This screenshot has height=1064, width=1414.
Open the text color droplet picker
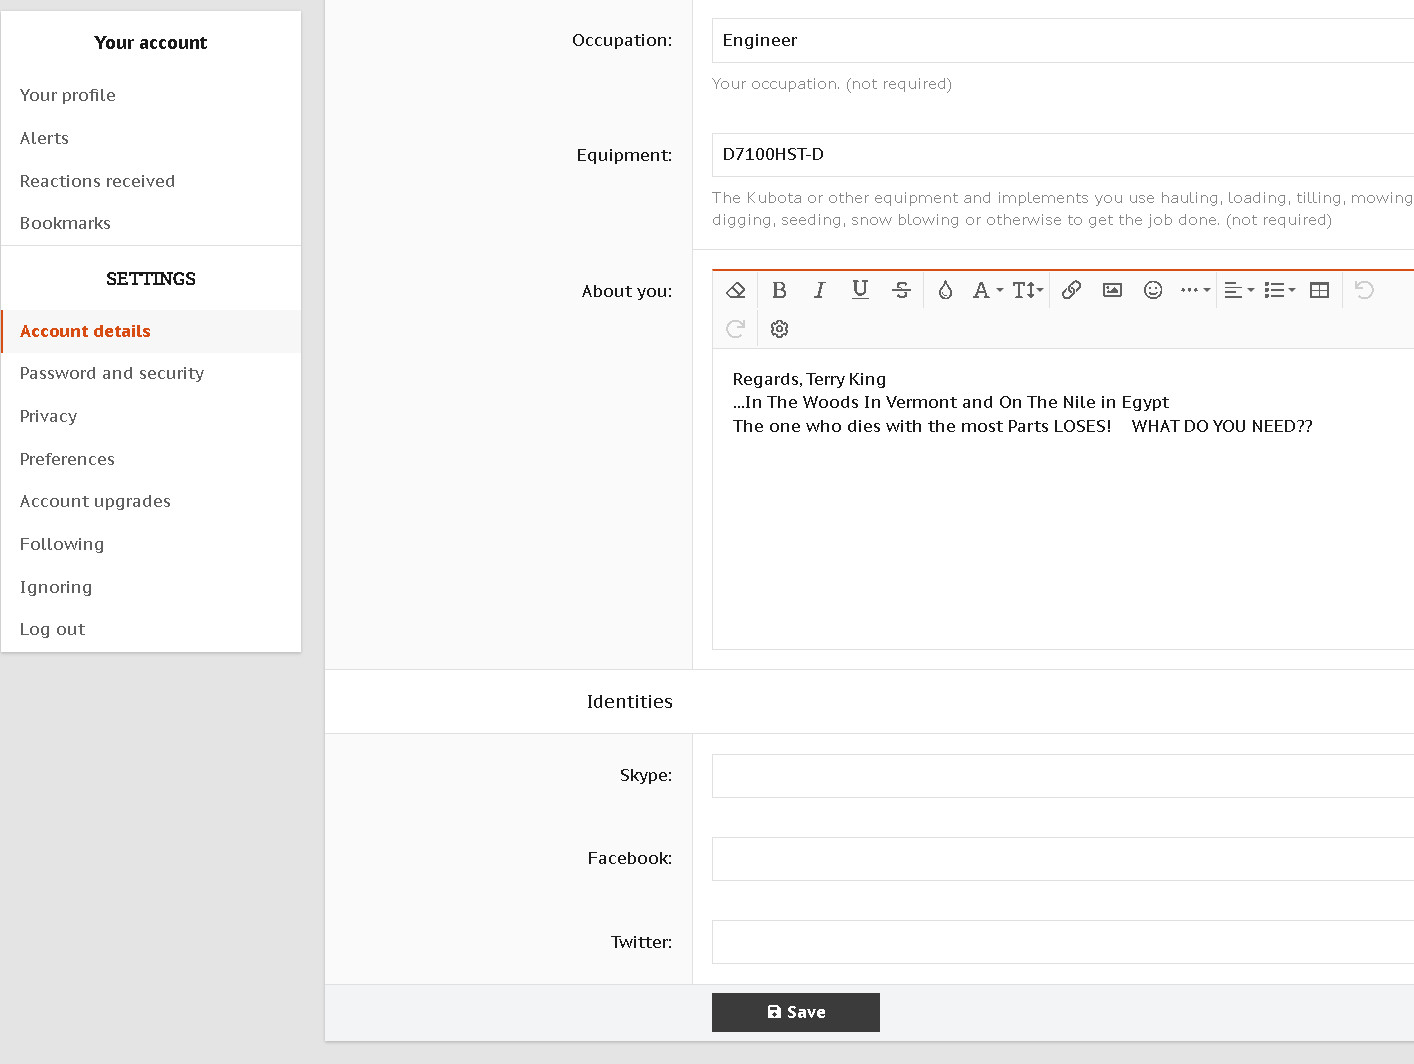pos(945,290)
